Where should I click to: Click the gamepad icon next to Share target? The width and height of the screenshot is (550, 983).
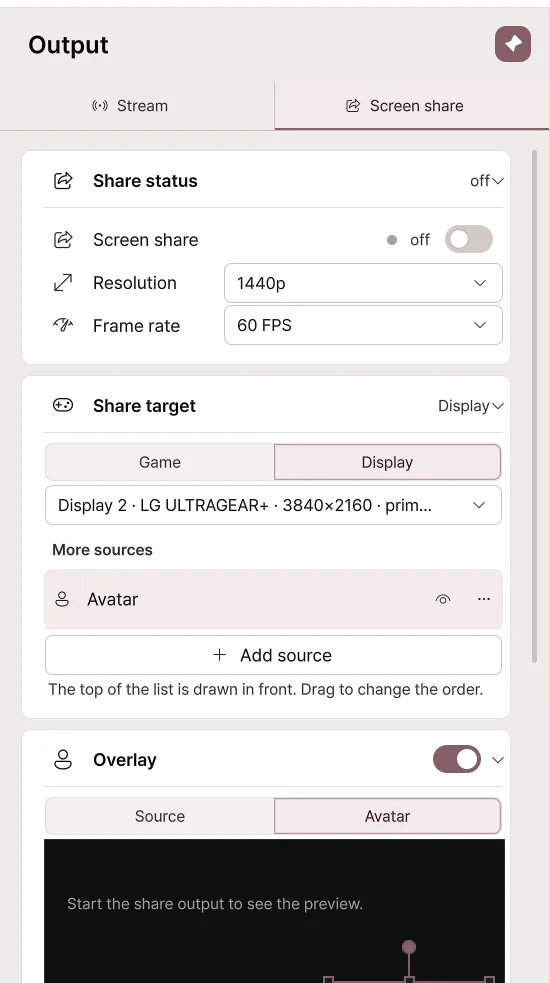(x=63, y=406)
